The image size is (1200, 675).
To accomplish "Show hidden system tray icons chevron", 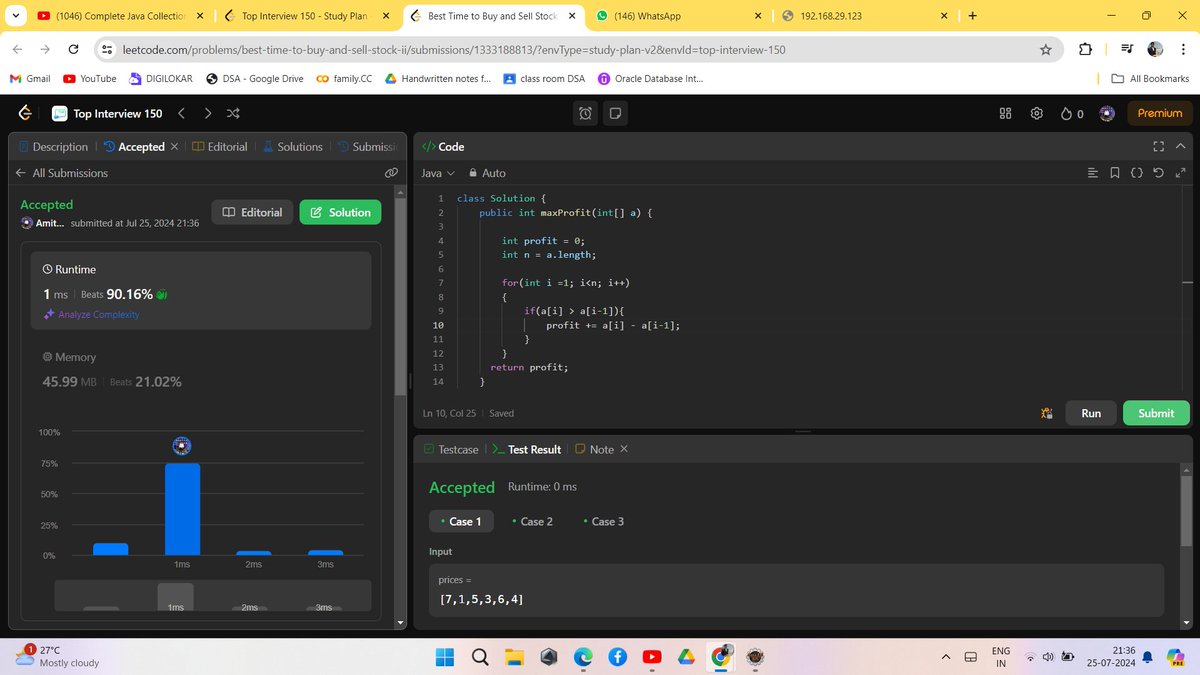I will click(x=945, y=657).
